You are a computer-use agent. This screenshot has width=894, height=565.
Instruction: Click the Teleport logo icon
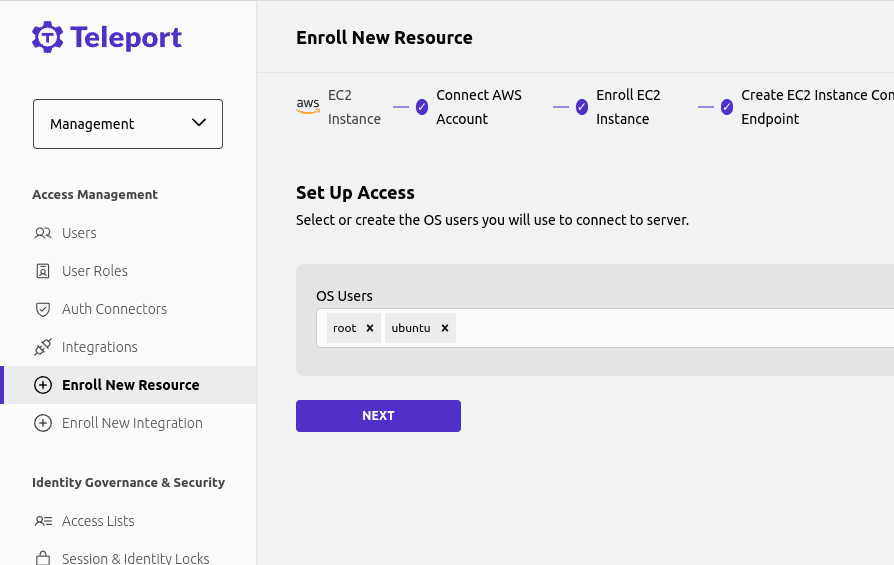pos(47,37)
